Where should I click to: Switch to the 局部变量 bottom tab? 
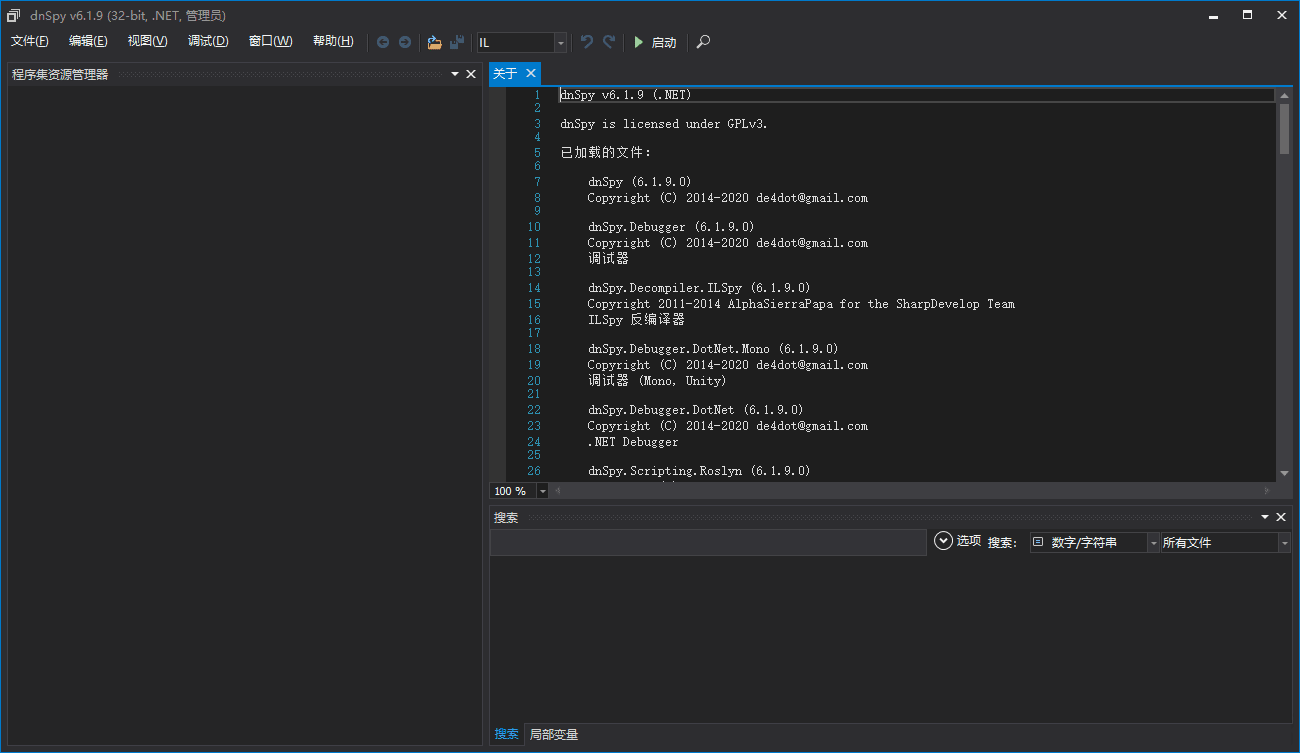(554, 734)
